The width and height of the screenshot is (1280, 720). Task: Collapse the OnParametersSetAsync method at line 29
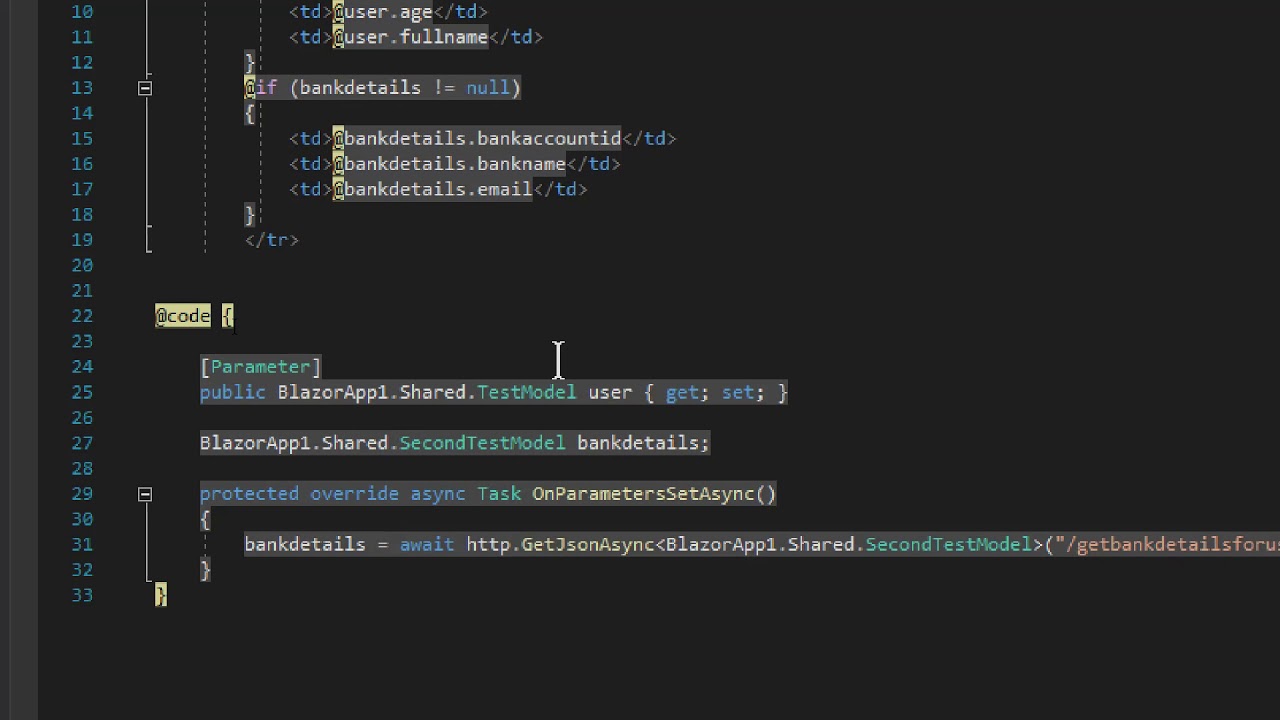[145, 494]
